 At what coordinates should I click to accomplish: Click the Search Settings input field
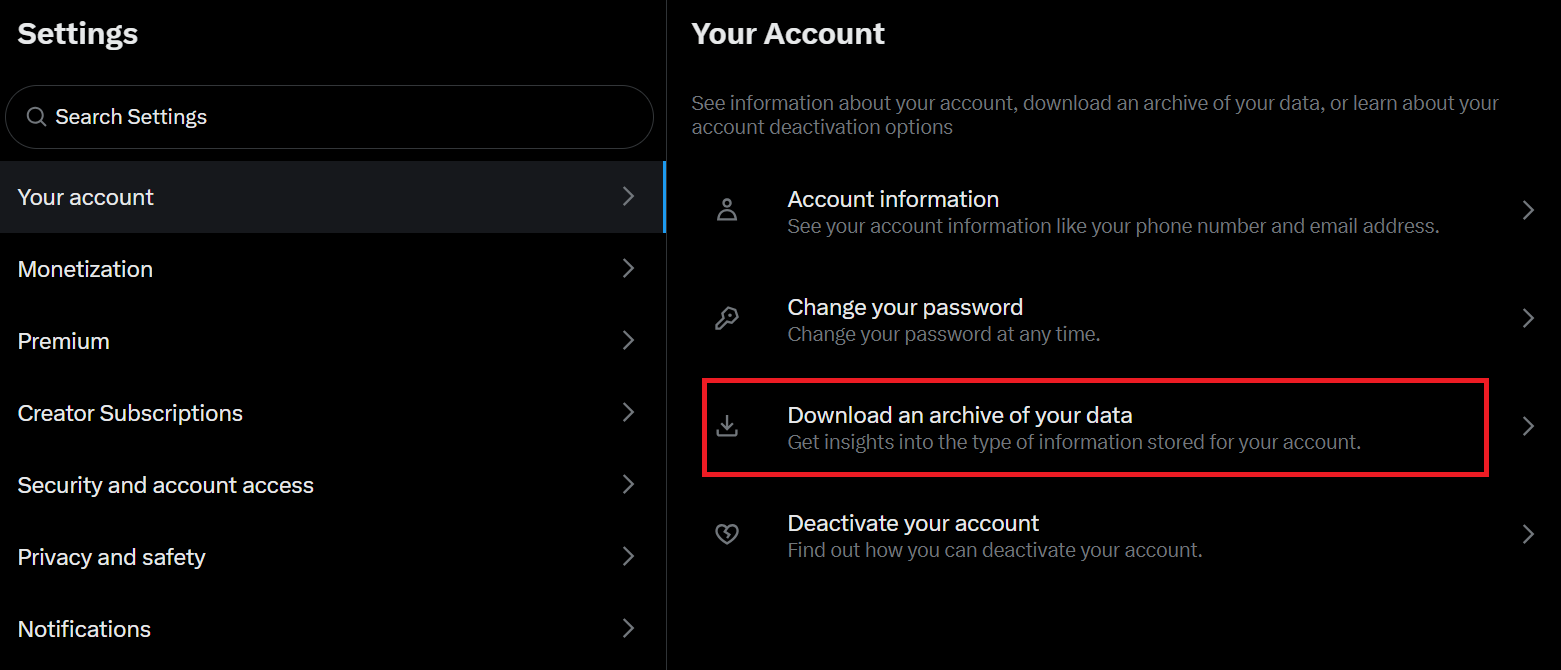[330, 116]
